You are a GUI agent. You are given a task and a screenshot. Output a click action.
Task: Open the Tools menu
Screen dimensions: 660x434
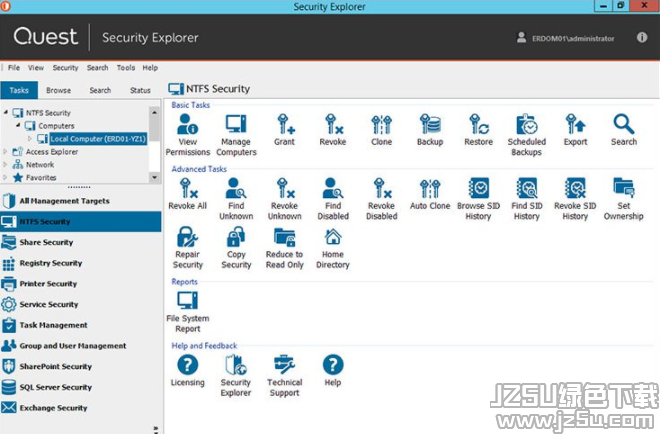click(x=126, y=68)
